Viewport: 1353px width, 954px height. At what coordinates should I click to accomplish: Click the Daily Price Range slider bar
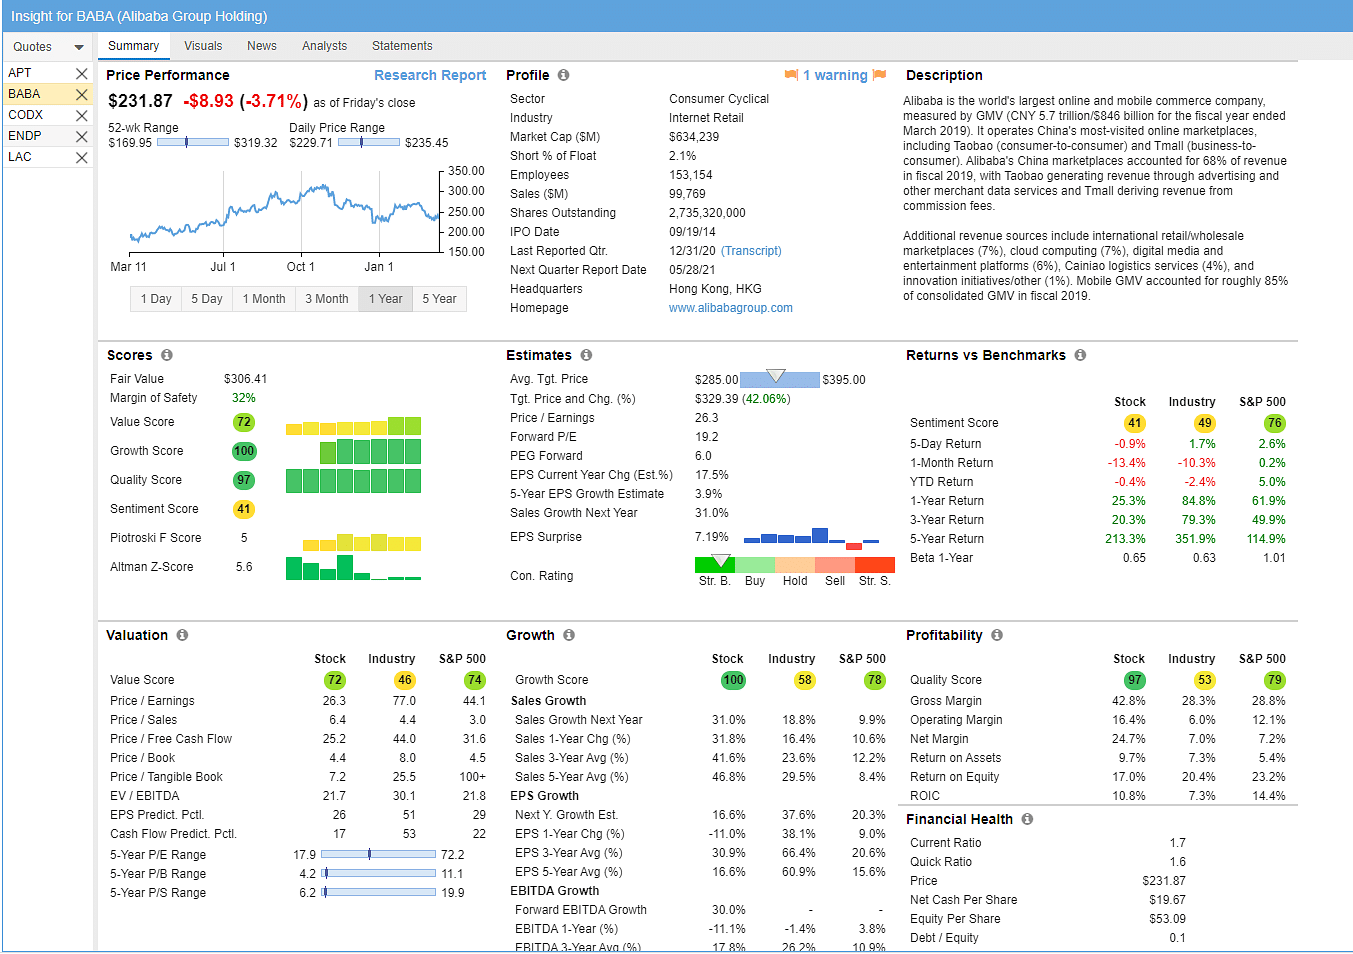coord(369,142)
